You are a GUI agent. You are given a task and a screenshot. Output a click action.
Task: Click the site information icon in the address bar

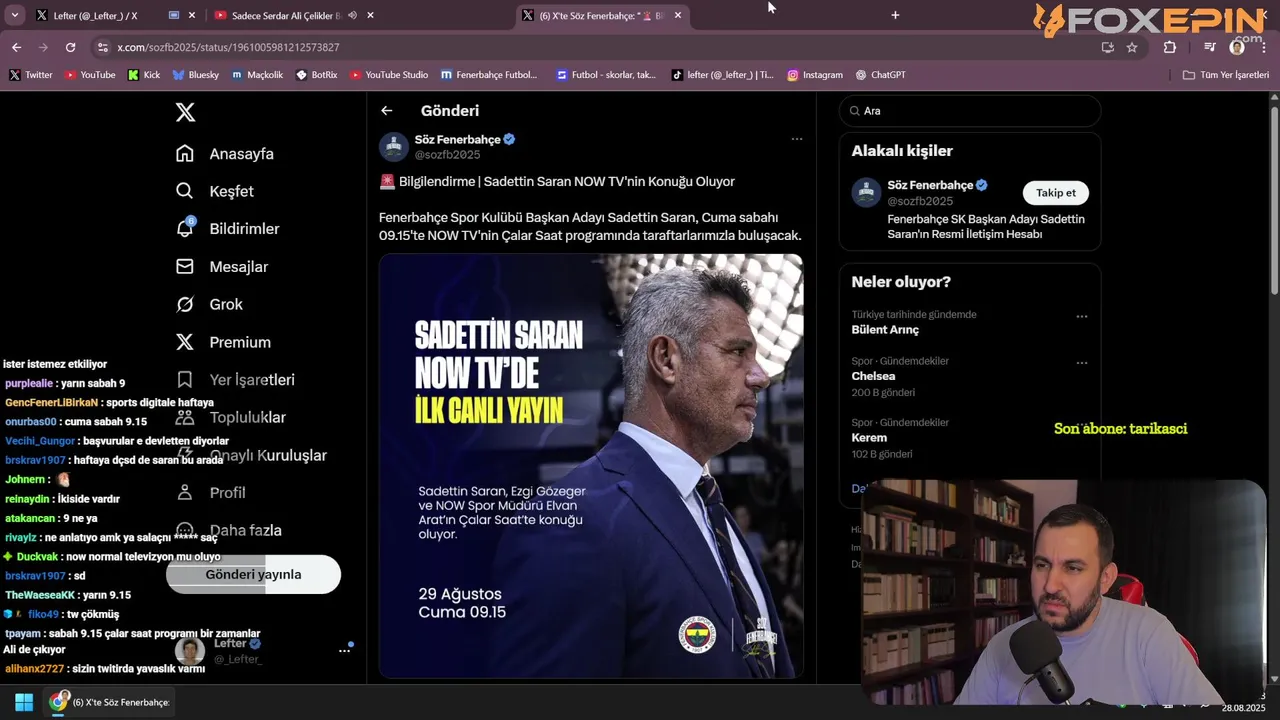coord(102,47)
